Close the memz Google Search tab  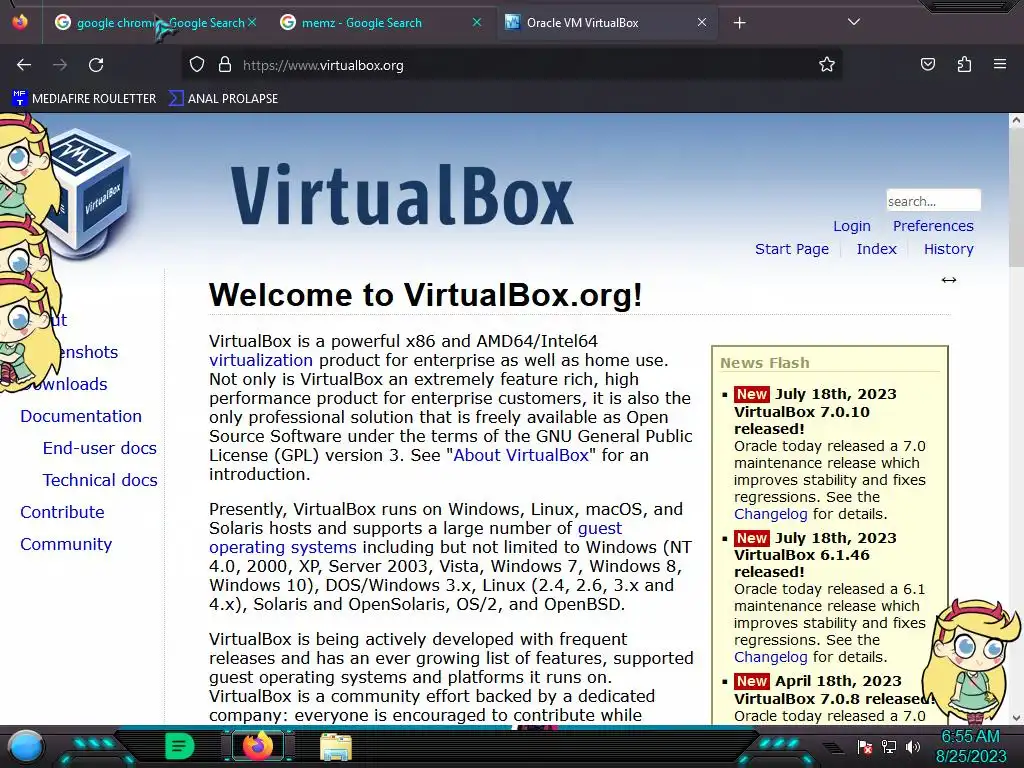pos(477,22)
